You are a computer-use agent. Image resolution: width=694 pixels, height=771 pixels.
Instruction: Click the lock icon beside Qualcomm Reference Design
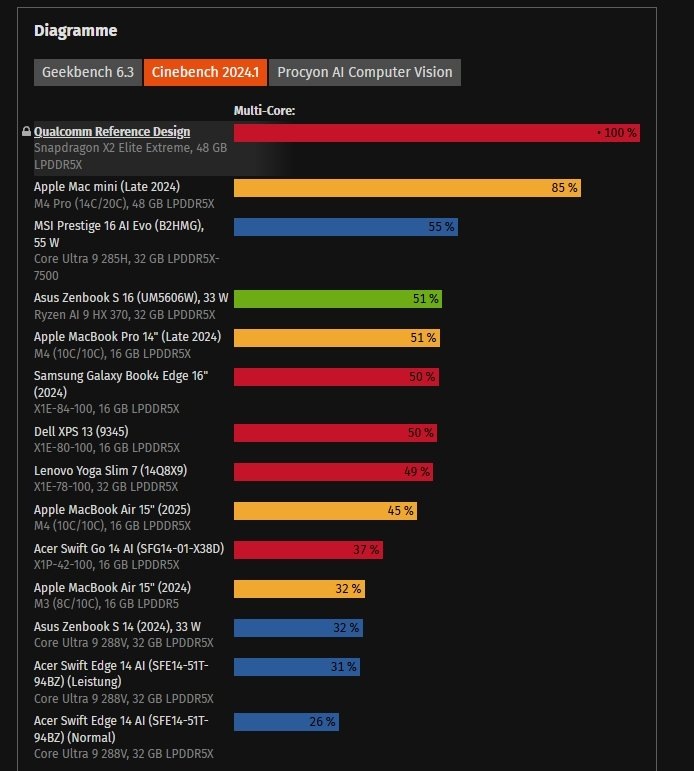pos(27,131)
